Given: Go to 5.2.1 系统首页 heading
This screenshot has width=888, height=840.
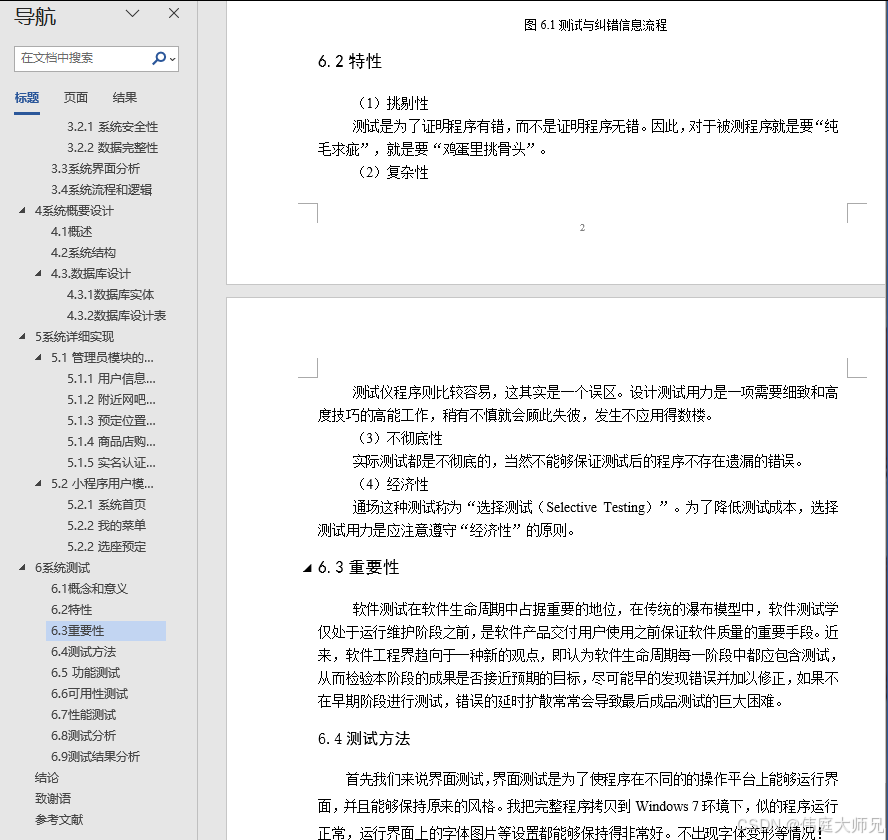Looking at the screenshot, I should [x=106, y=505].
